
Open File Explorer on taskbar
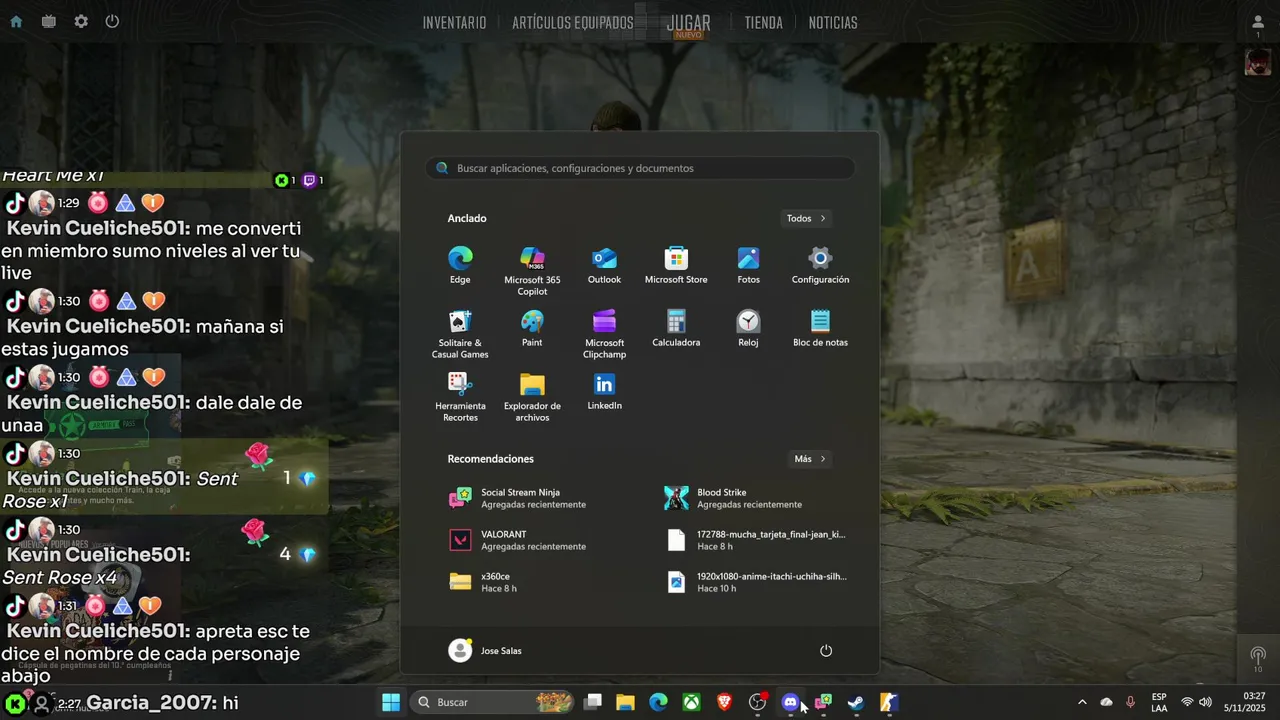(625, 702)
